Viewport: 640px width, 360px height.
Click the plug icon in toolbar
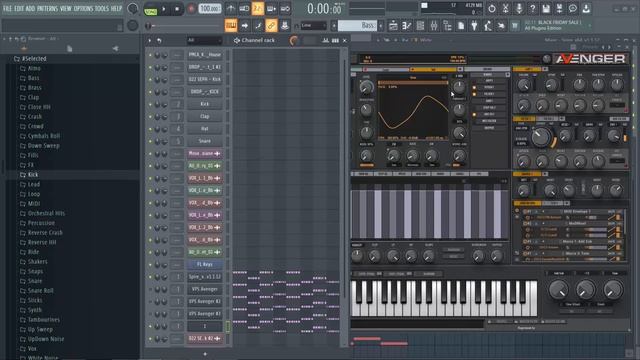(474, 26)
